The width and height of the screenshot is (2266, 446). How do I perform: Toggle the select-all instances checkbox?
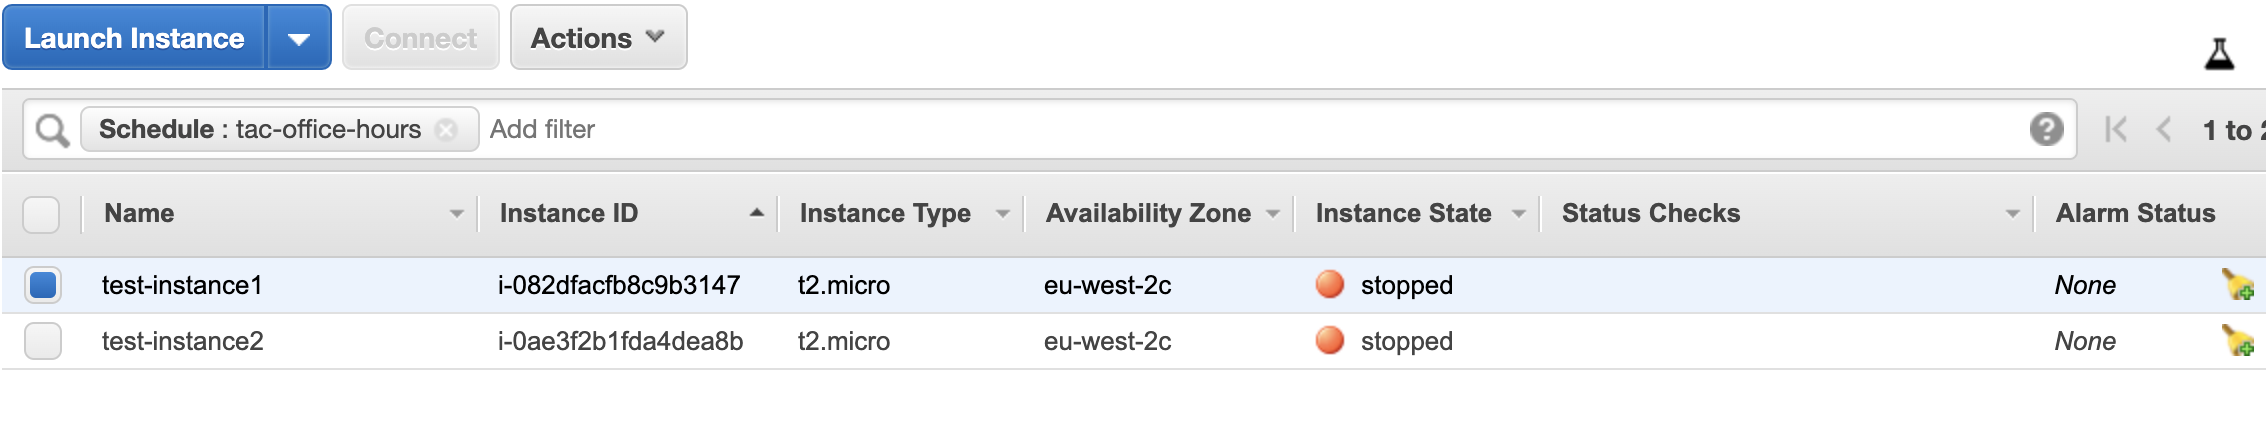[41, 214]
